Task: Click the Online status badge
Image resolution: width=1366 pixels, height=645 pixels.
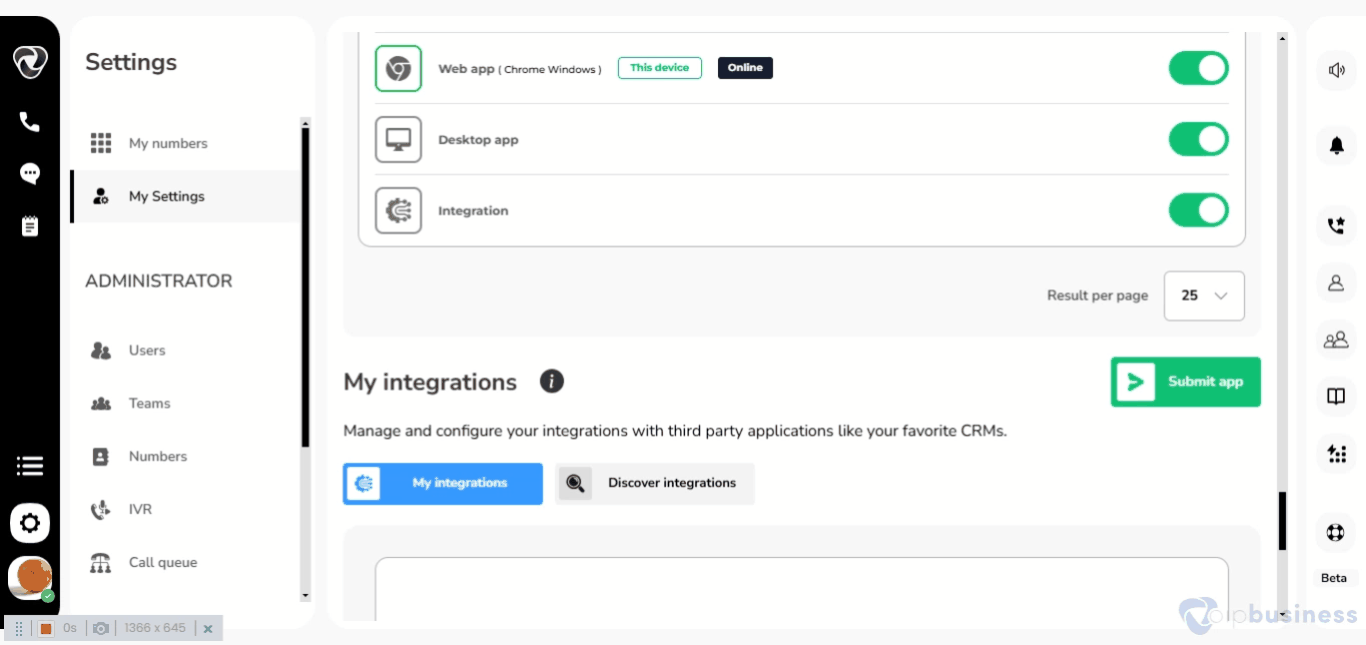Action: pos(745,68)
